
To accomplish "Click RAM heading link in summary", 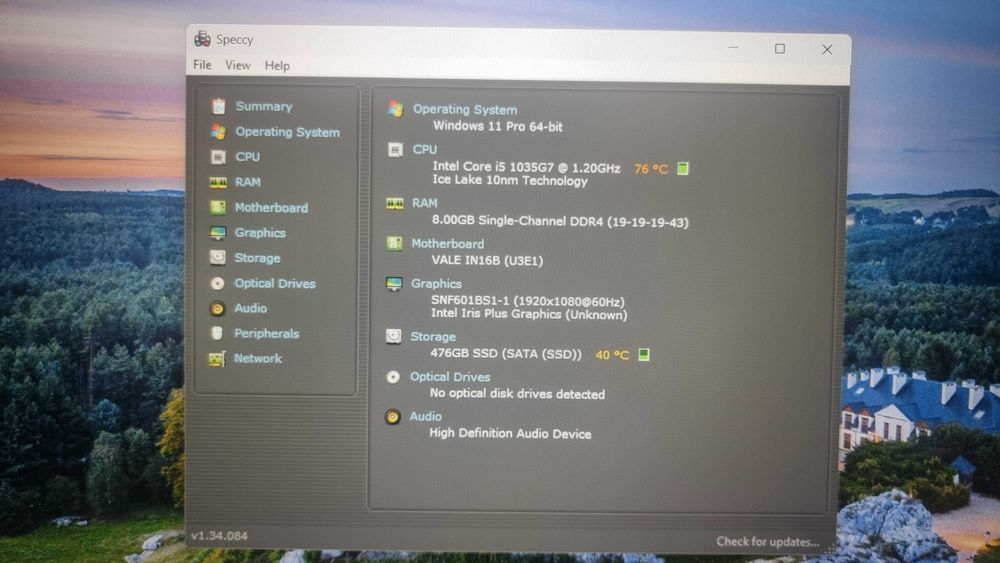I will 425,203.
